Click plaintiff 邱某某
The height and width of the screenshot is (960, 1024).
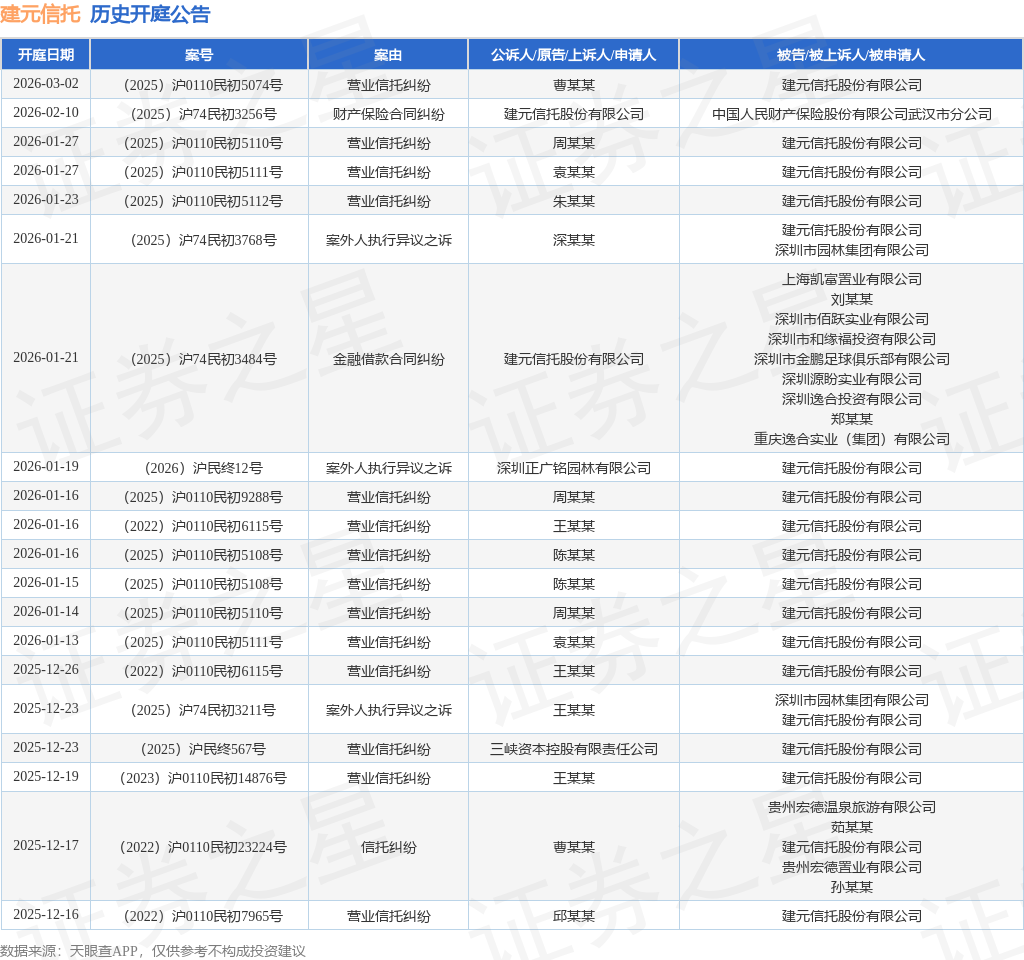tap(574, 916)
